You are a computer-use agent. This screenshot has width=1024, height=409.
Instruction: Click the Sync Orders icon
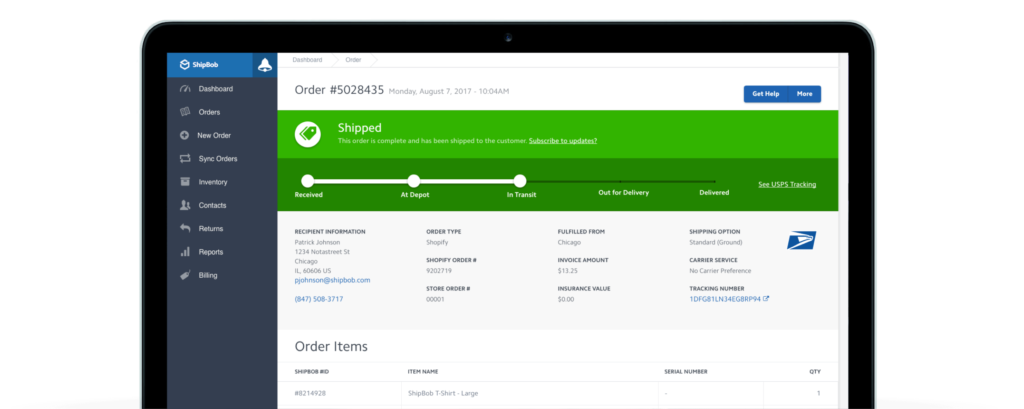(x=184, y=159)
